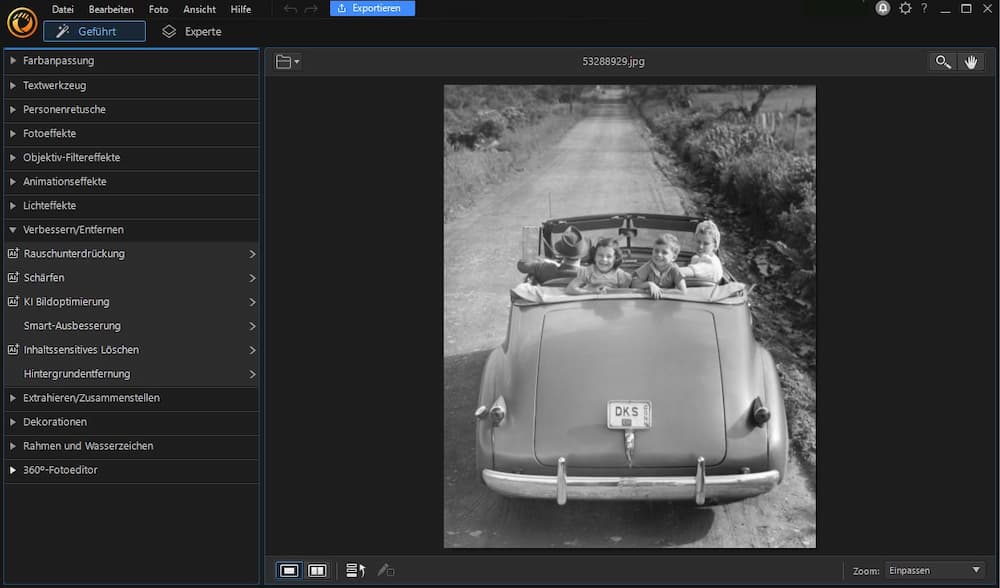1000x588 pixels.
Task: Open the settings gear icon
Action: (905, 8)
